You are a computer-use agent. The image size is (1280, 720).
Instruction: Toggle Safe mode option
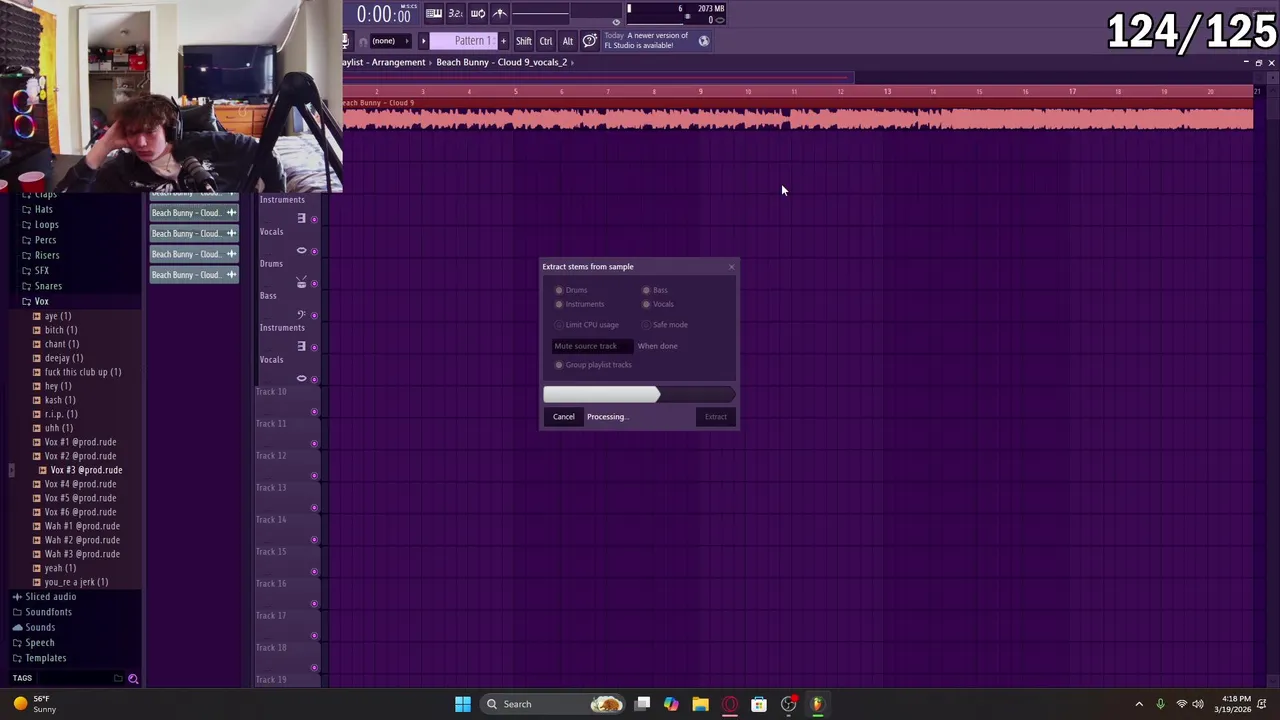646,325
